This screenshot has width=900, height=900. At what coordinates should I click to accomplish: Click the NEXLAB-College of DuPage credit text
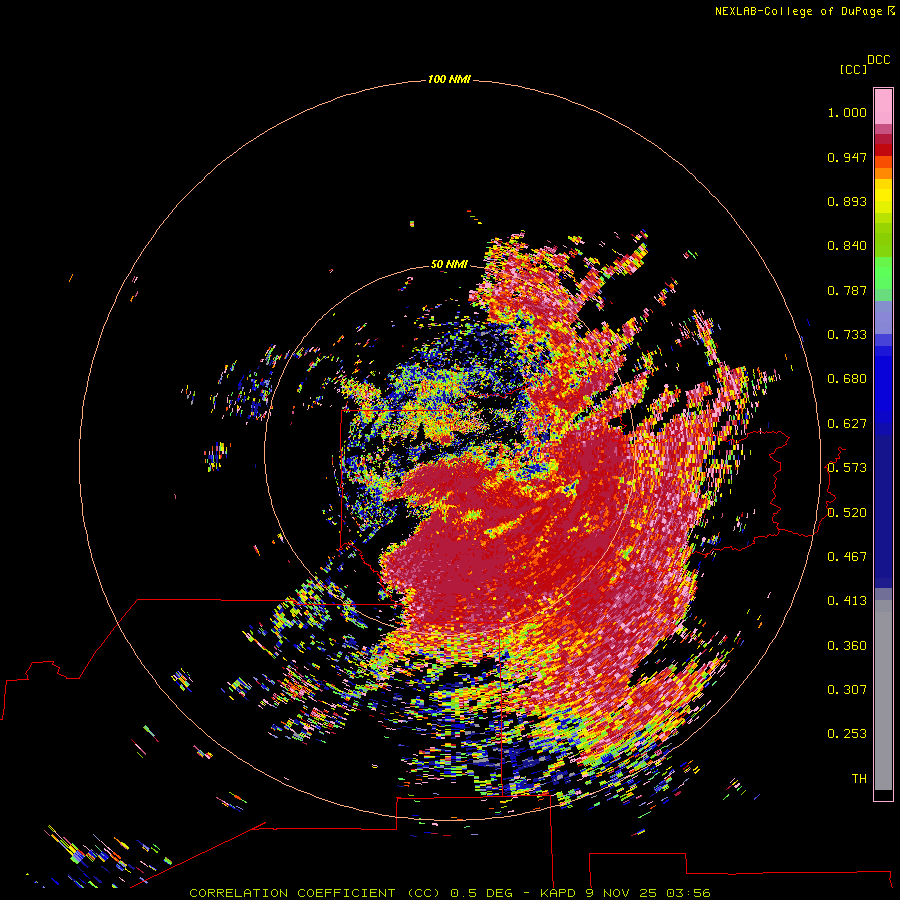(798, 11)
